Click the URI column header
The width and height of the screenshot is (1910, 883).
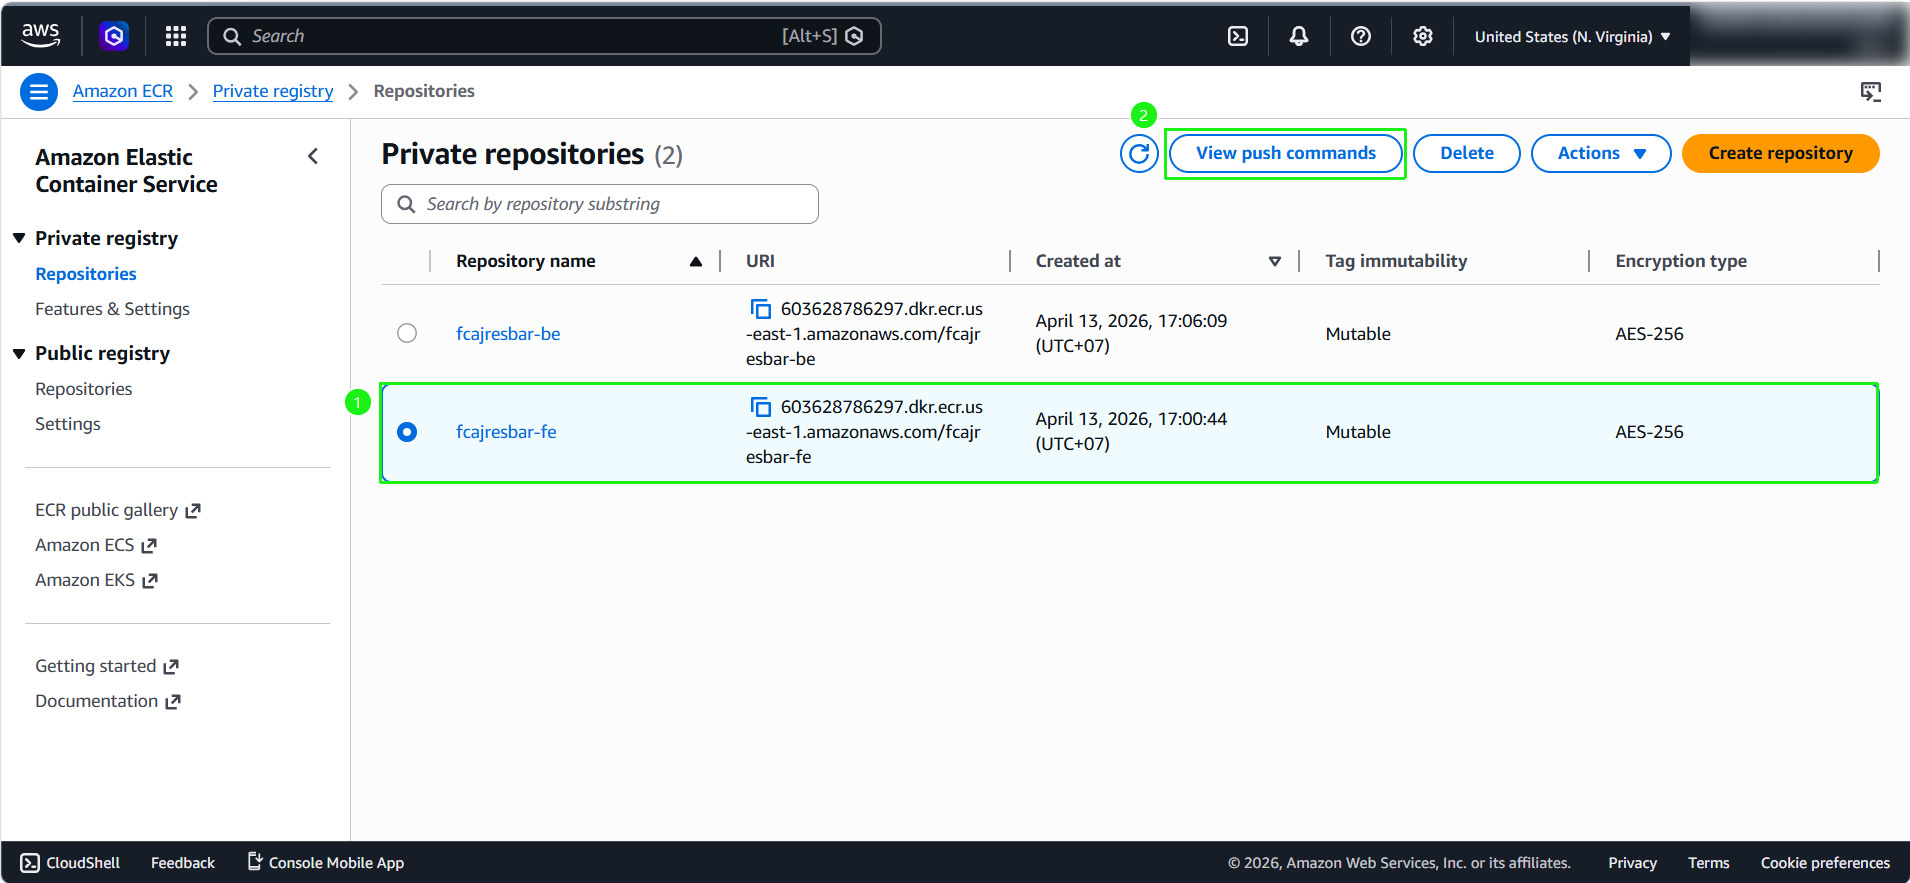(x=760, y=261)
